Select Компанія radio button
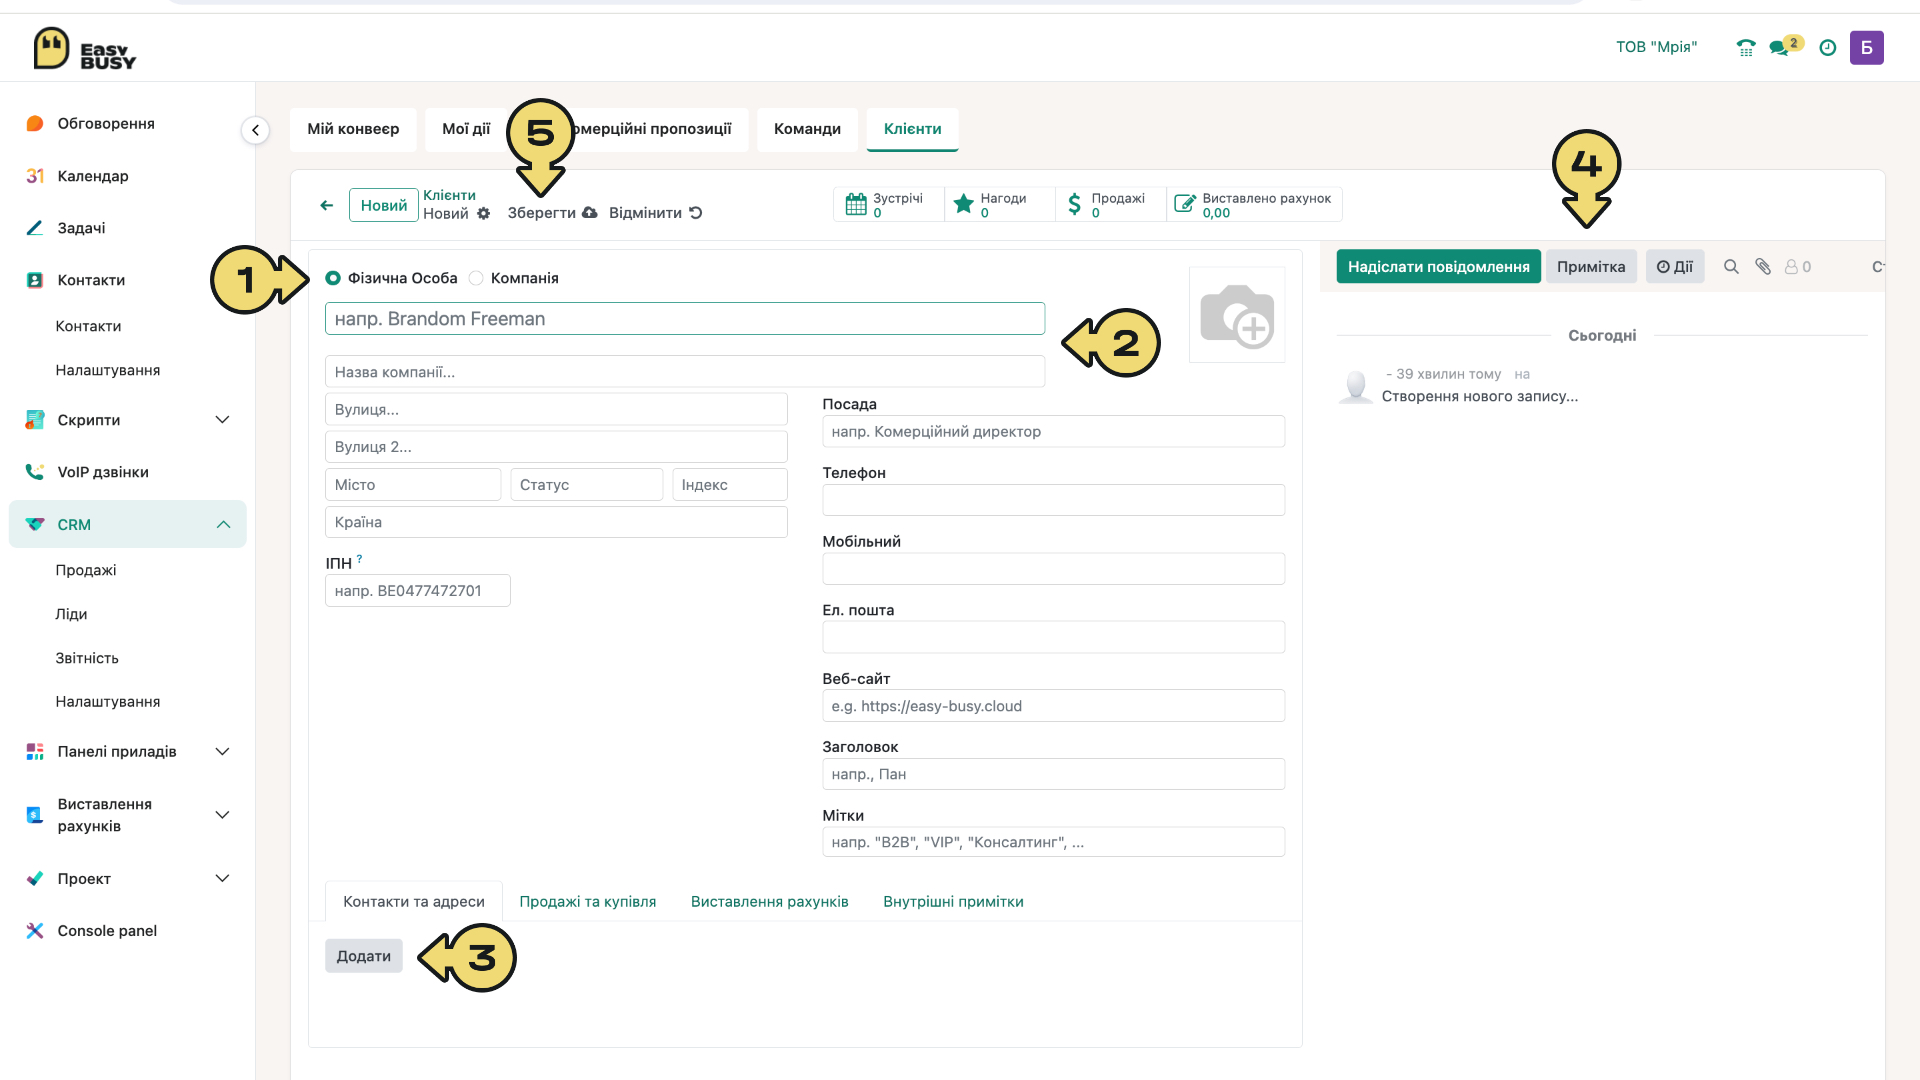This screenshot has width=1920, height=1080. click(x=476, y=278)
